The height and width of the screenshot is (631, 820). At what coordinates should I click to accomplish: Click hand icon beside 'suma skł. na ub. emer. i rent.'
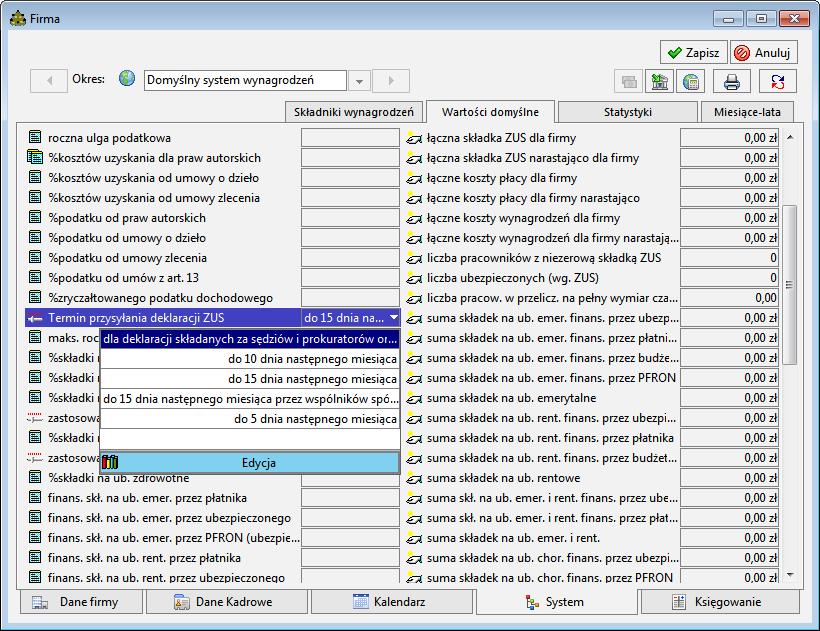tap(414, 538)
